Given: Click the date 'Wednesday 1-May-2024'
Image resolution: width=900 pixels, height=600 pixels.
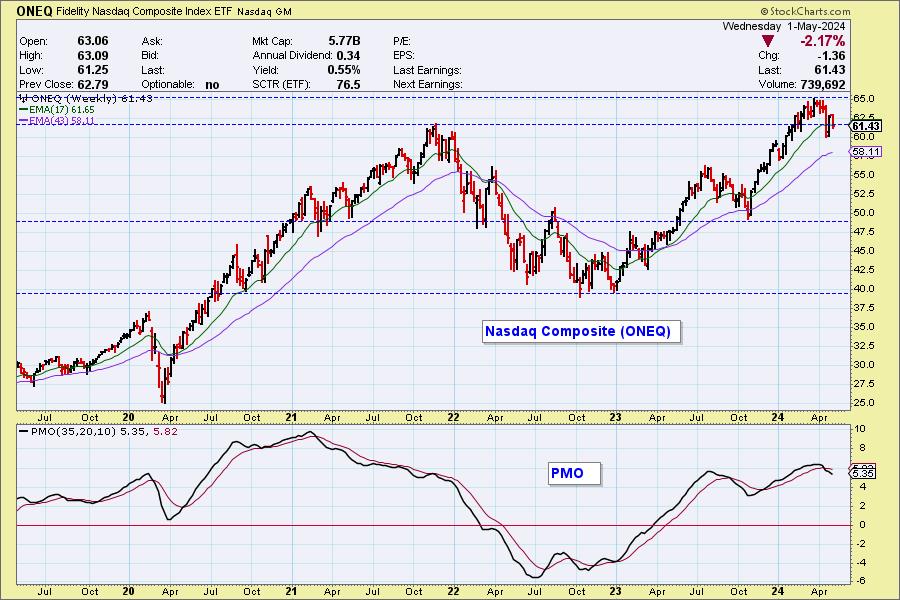Looking at the screenshot, I should [x=783, y=26].
